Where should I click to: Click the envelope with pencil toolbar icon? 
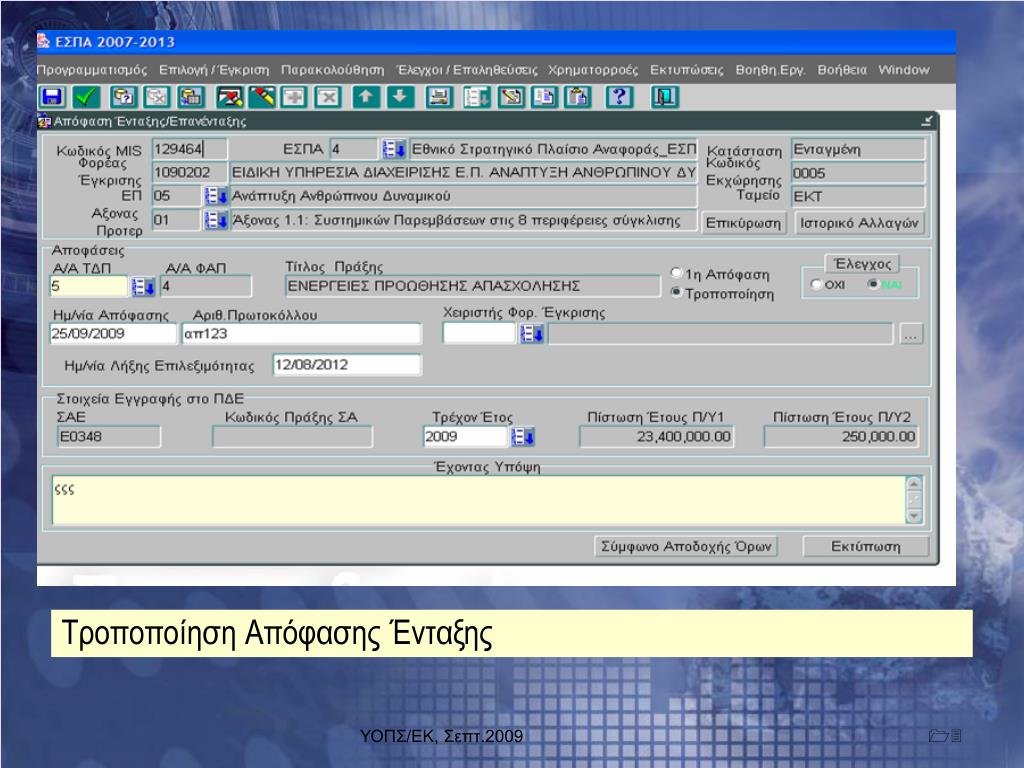pyautogui.click(x=230, y=97)
